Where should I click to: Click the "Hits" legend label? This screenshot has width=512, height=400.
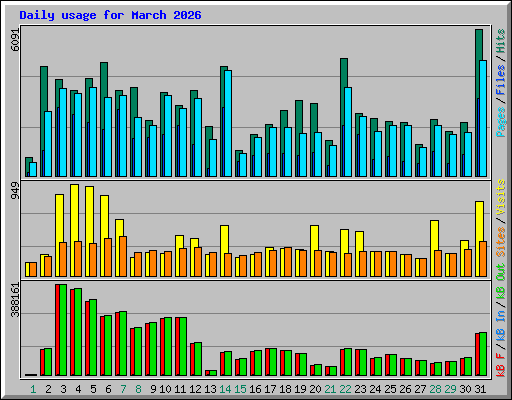pyautogui.click(x=500, y=41)
